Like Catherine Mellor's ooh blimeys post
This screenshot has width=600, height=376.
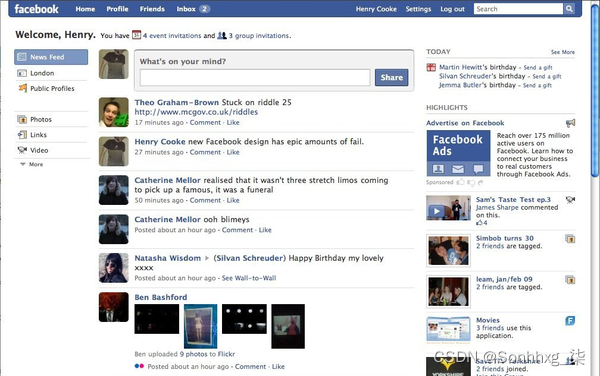point(265,230)
